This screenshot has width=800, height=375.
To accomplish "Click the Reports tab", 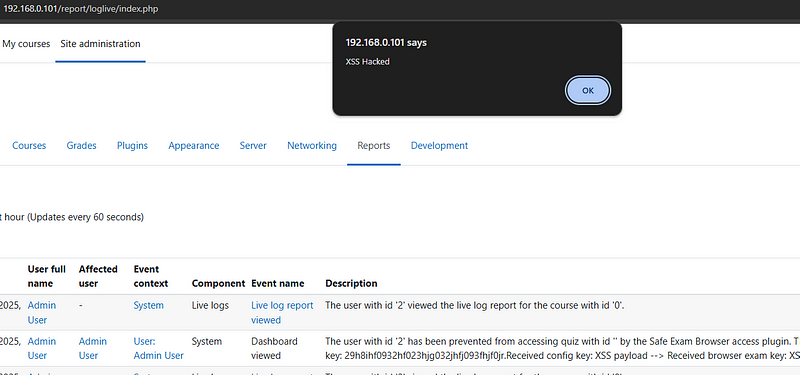I will click(x=374, y=145).
